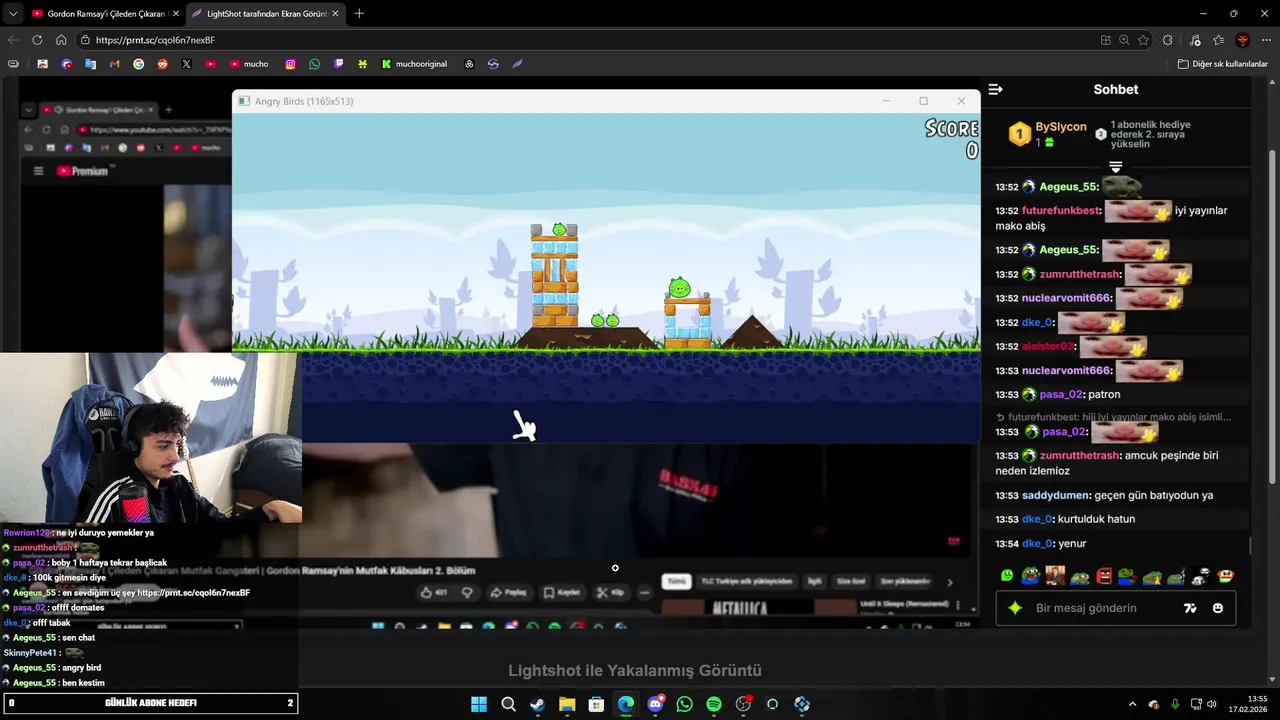Open the Google Translate bookmark icon
1280x720 pixels.
(x=90, y=64)
